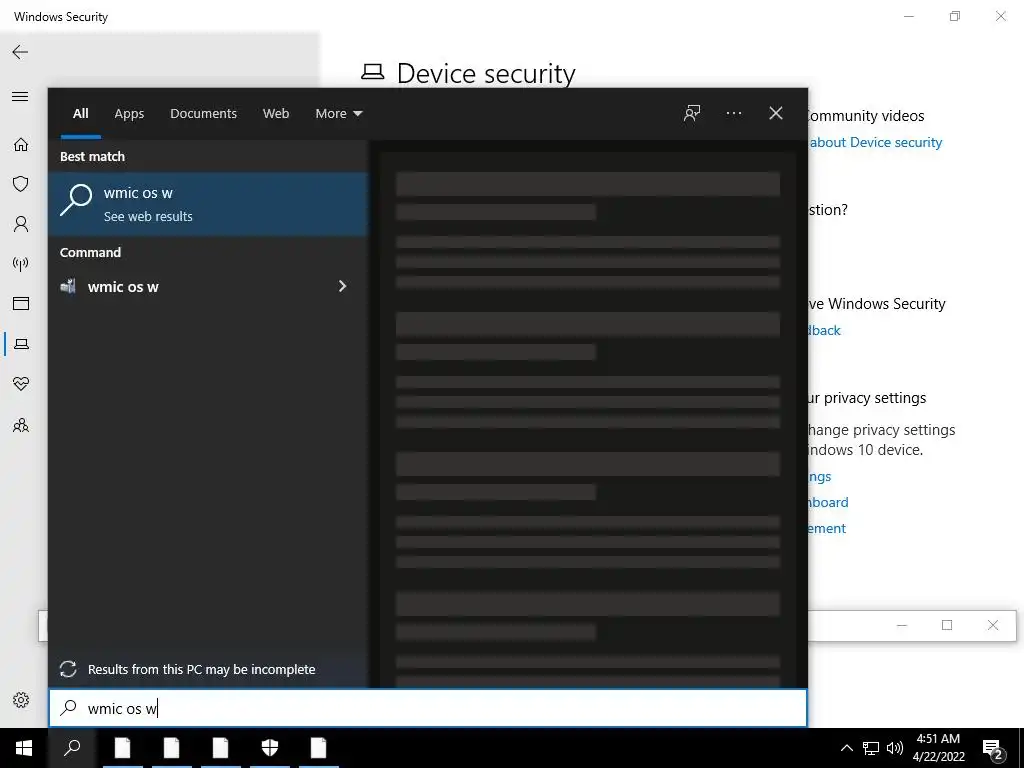Close the search panel

pyautogui.click(x=776, y=113)
